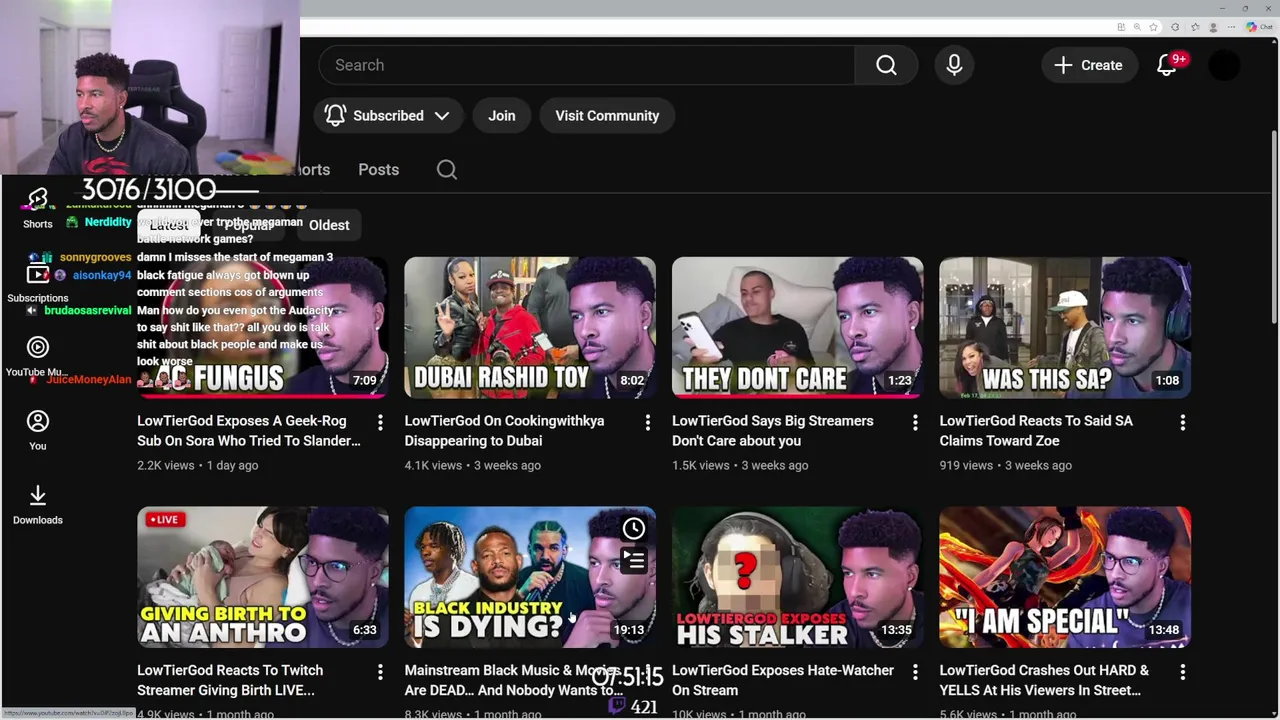Open the "I AM SPECIAL" thumbnail

tap(1065, 577)
